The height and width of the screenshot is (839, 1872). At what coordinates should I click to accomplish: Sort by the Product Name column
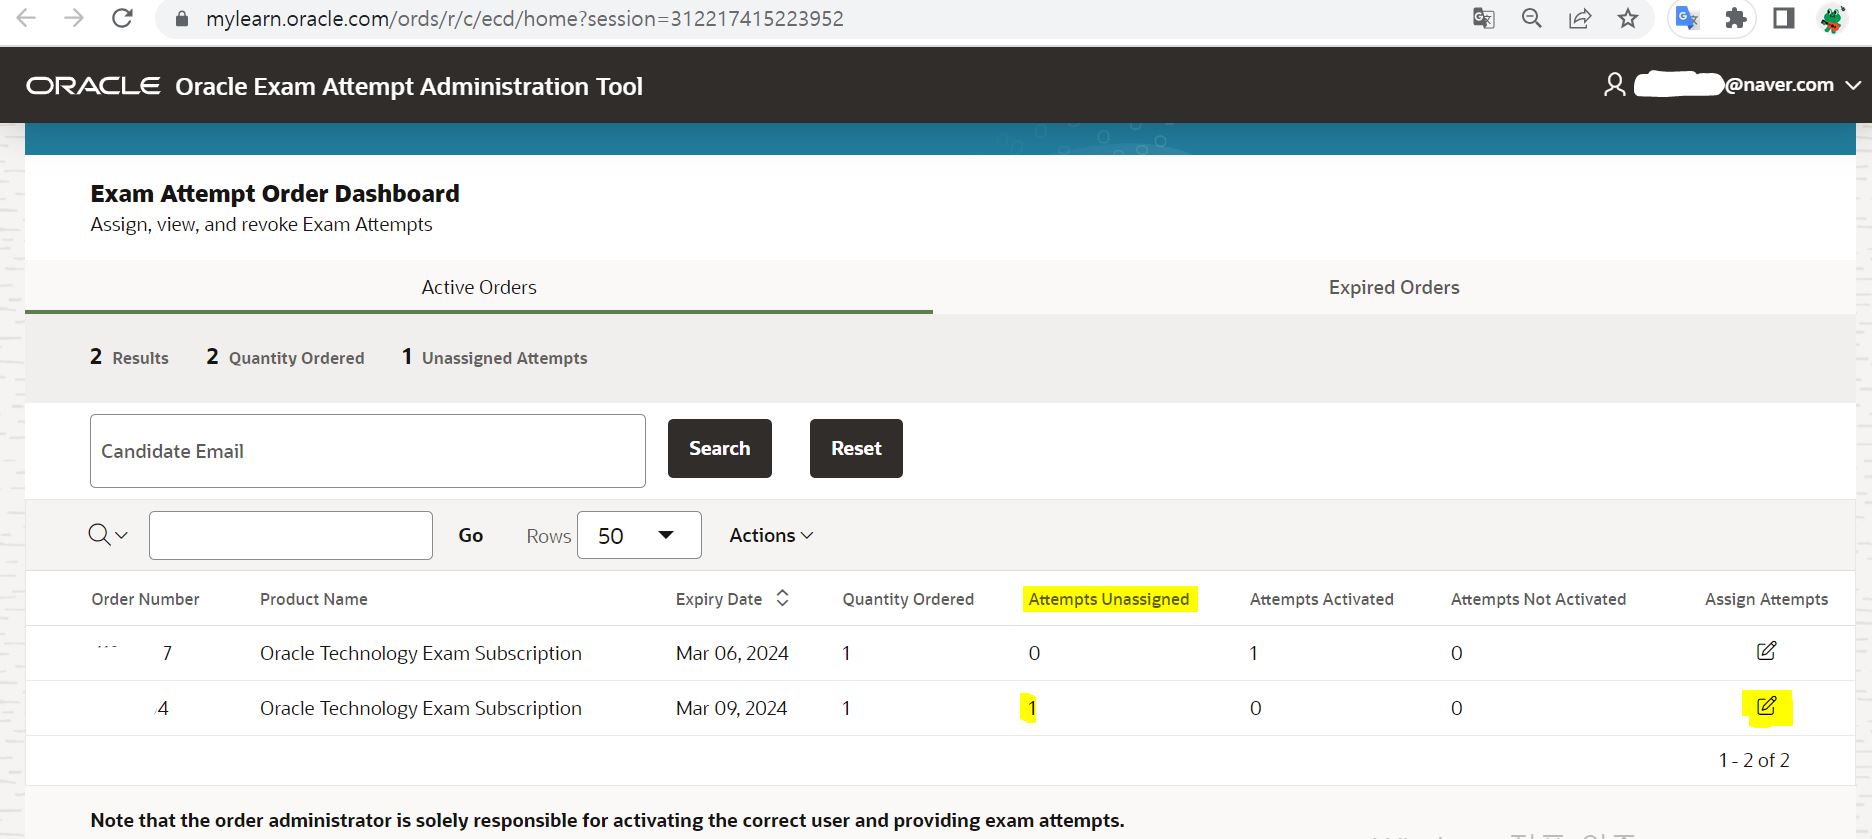[x=314, y=599]
